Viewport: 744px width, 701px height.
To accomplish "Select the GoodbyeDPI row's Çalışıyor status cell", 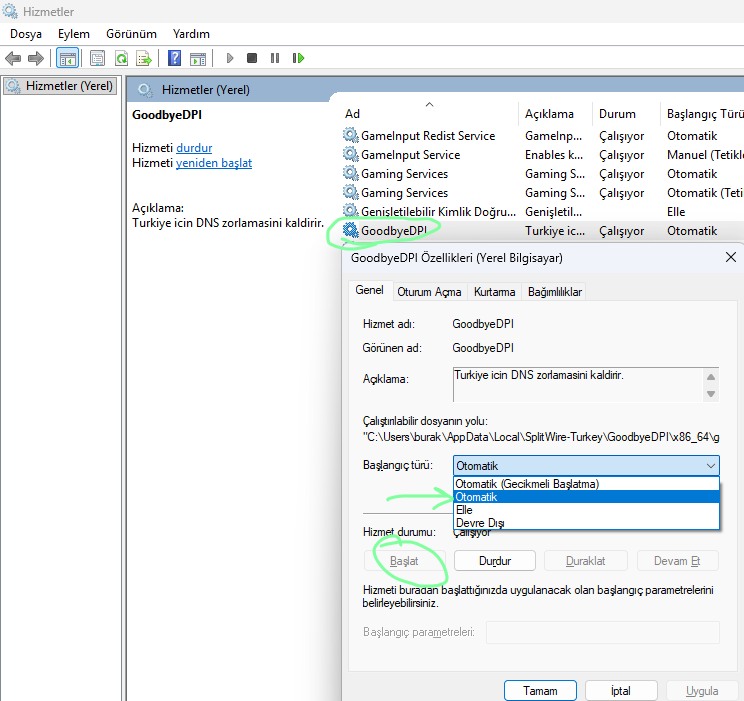I will point(622,231).
